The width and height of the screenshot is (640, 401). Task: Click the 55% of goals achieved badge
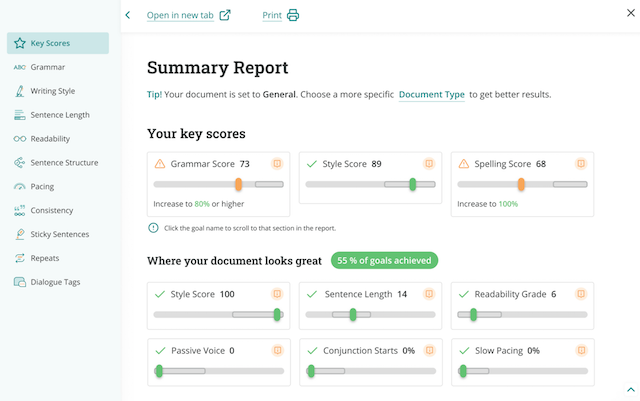click(384, 261)
